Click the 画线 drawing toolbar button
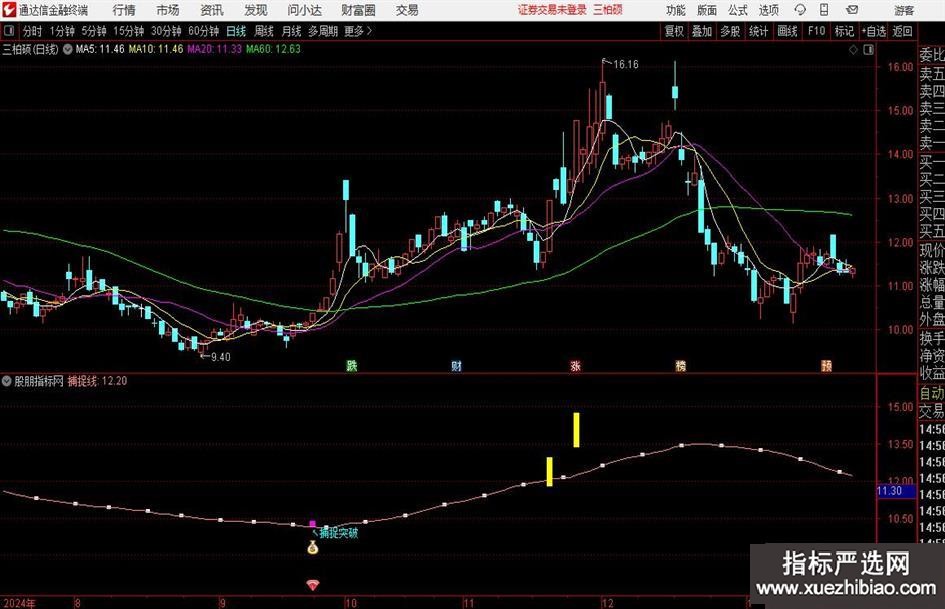The height and width of the screenshot is (609, 945). click(787, 31)
